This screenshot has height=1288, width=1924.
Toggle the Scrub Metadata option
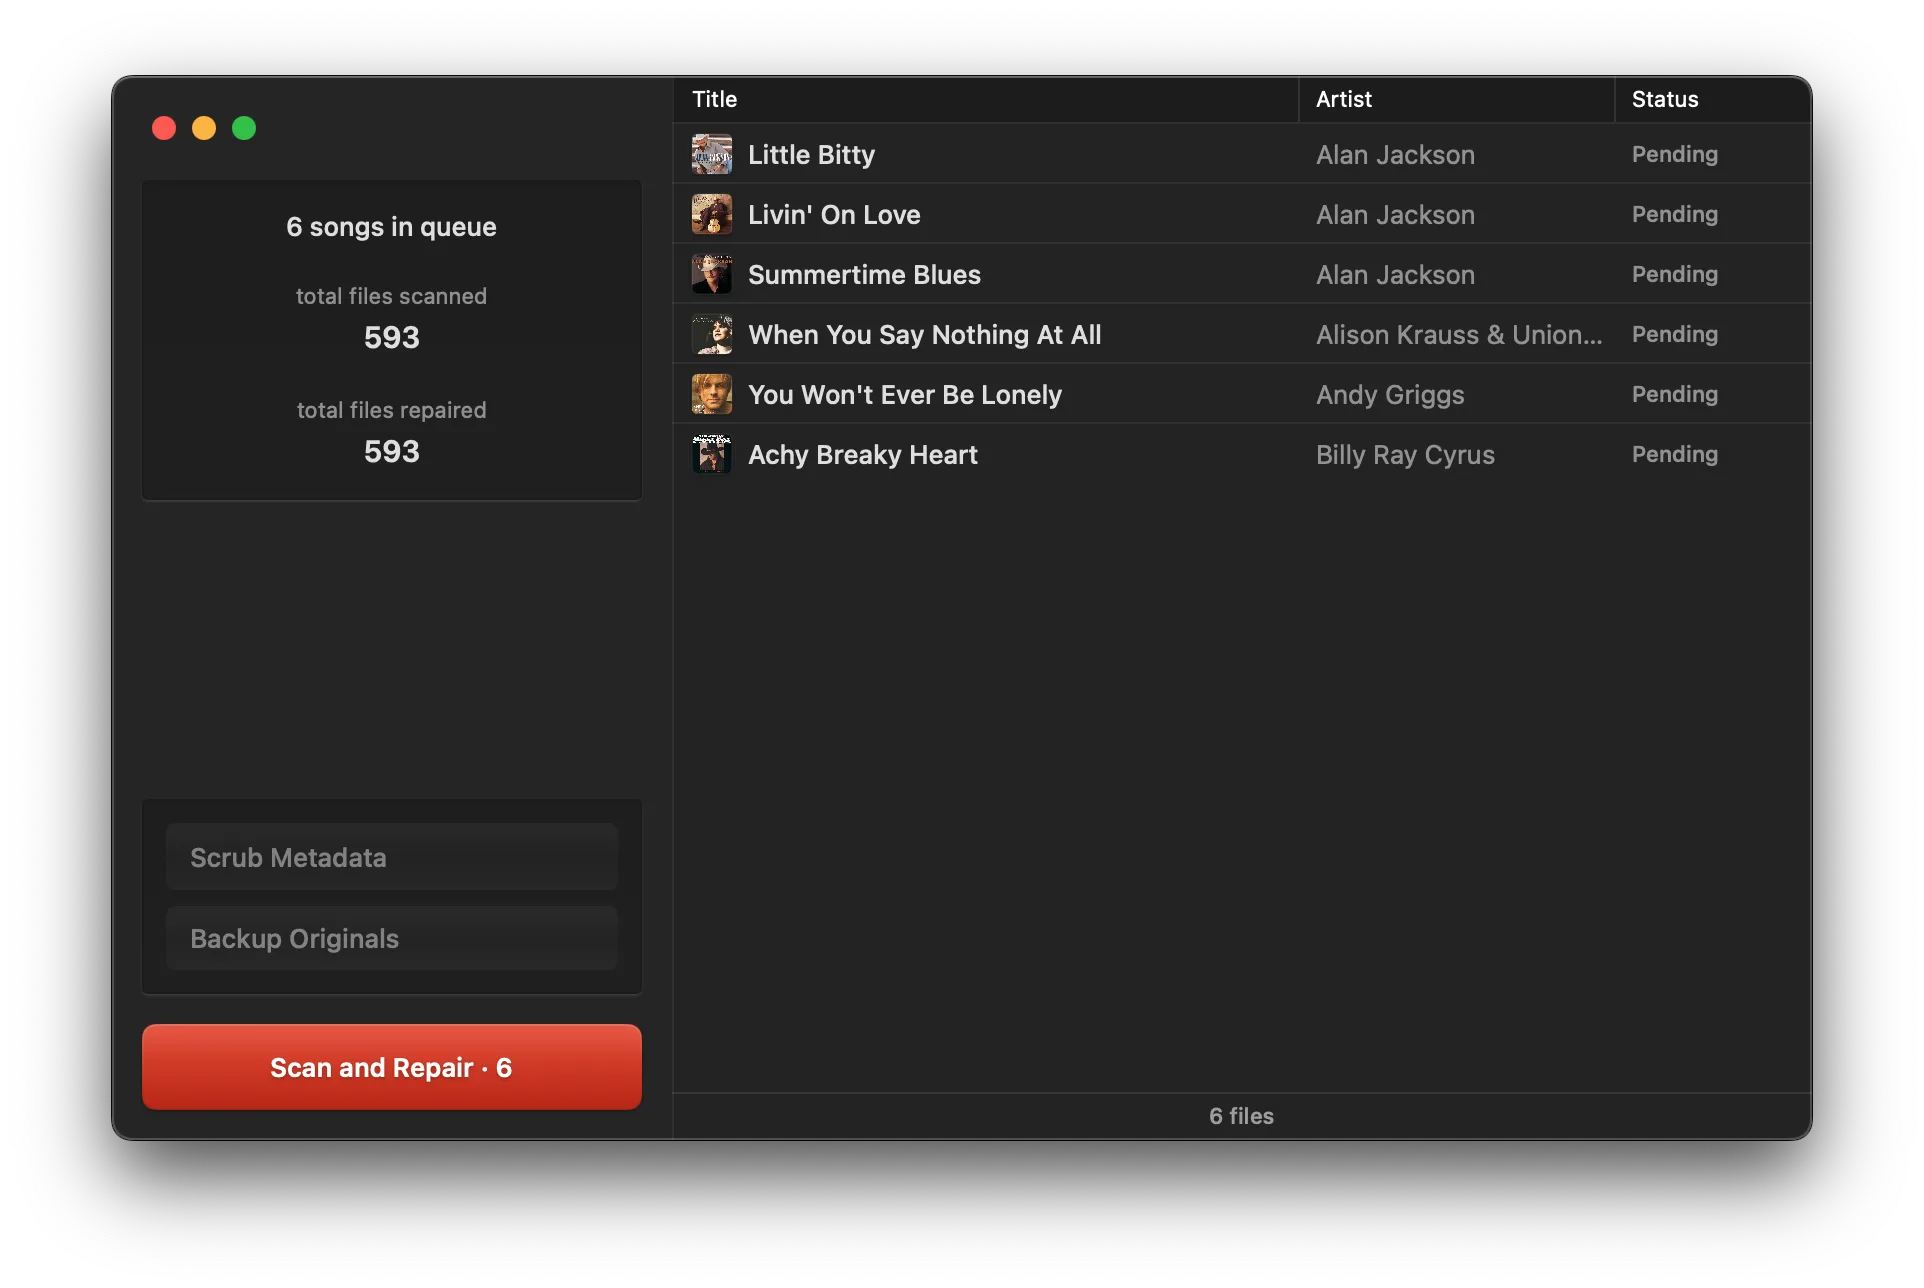(x=391, y=857)
